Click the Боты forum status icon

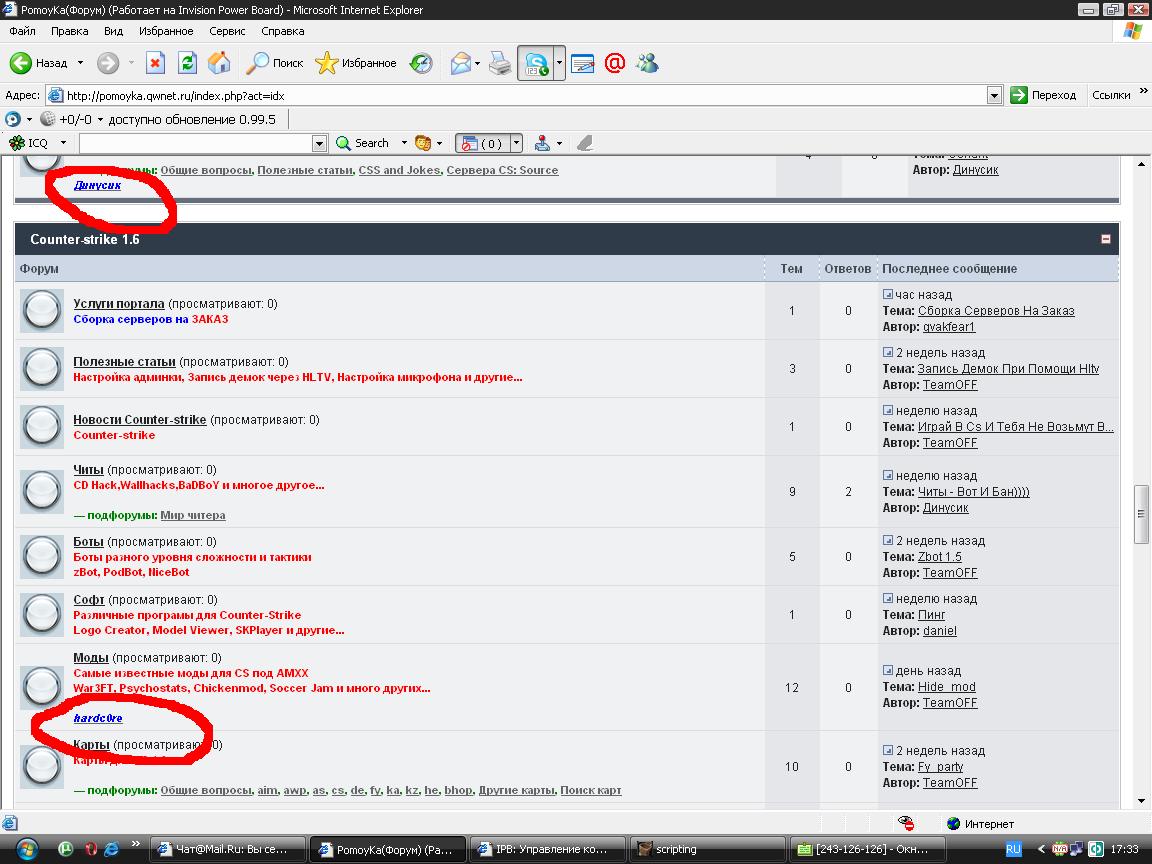coord(42,556)
